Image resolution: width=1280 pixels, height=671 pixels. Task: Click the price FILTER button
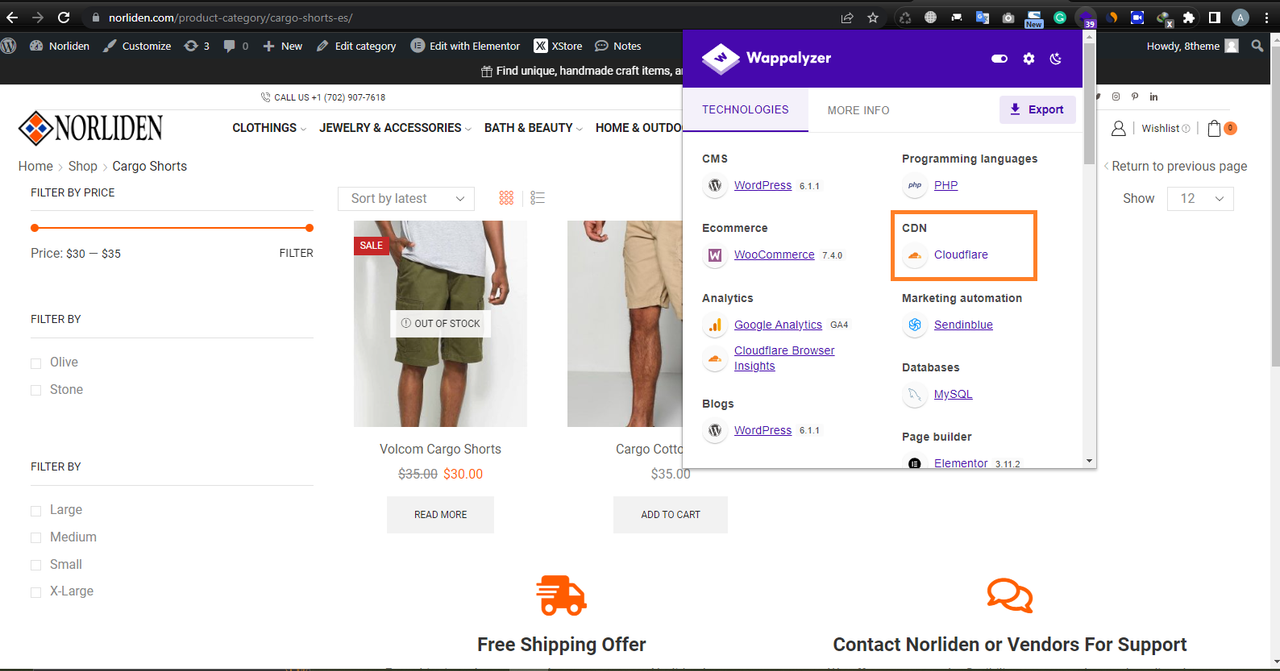pos(296,253)
